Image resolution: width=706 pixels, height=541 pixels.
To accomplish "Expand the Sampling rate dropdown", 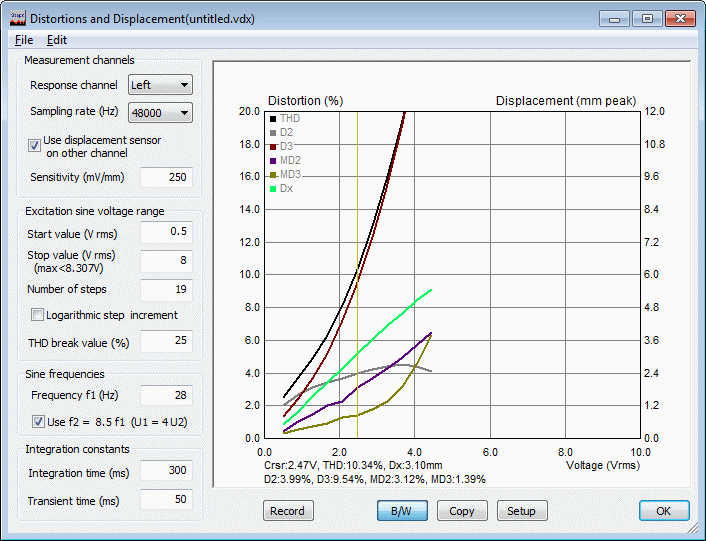I will (x=160, y=112).
